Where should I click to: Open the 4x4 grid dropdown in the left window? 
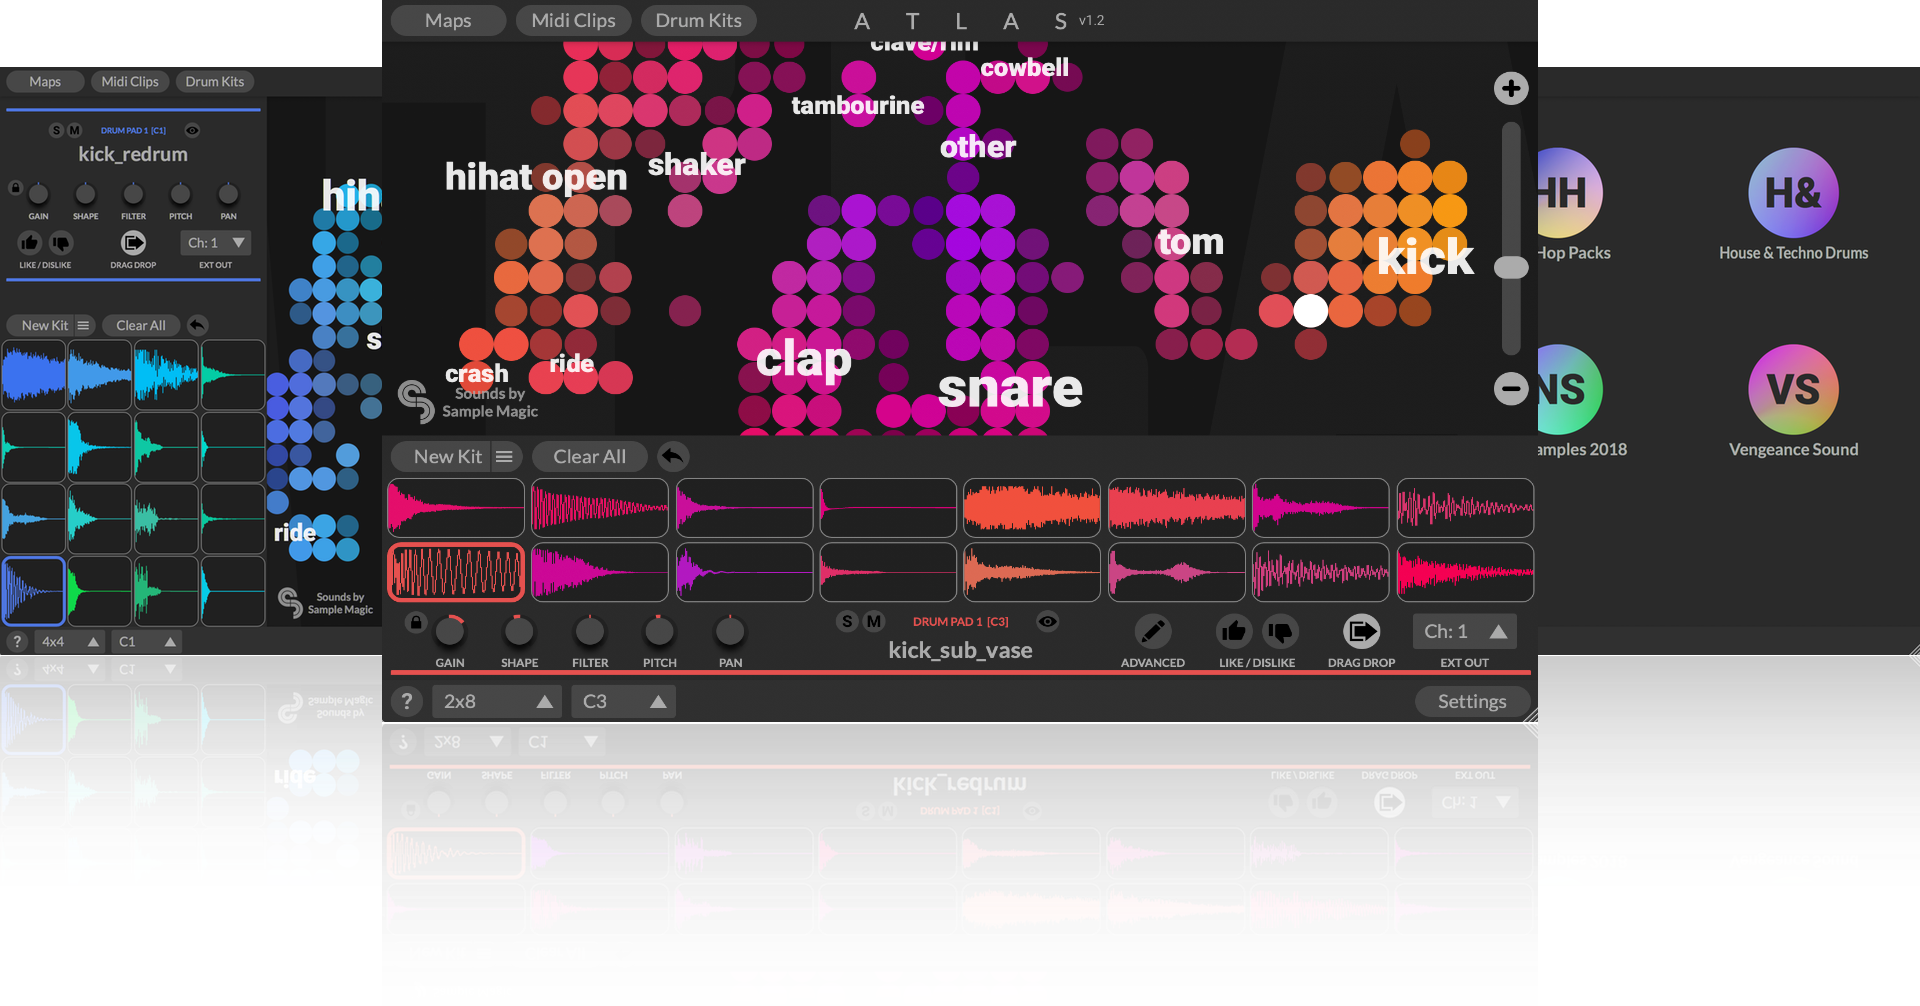coord(69,642)
